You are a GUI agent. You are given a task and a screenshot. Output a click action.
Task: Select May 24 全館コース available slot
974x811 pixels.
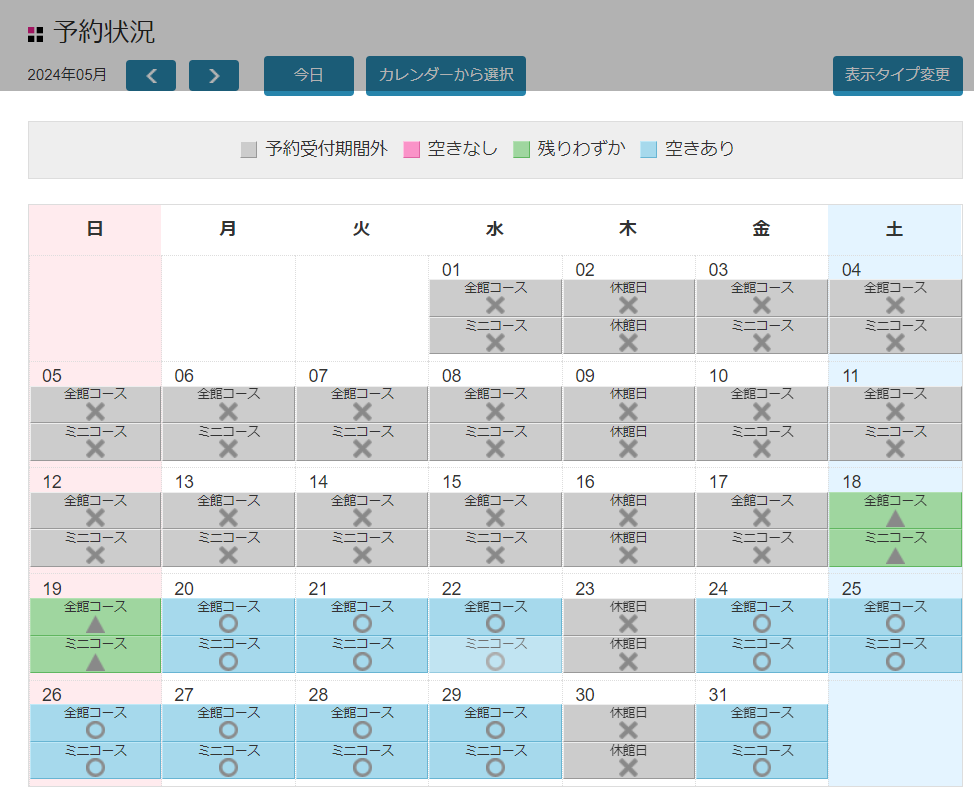pyautogui.click(x=761, y=616)
